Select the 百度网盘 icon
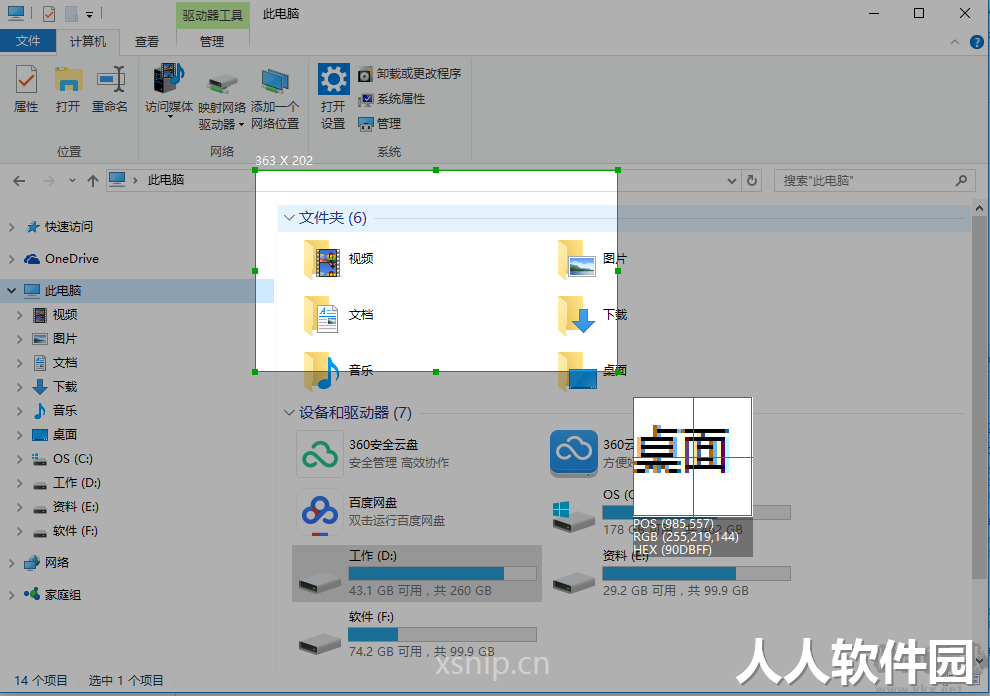This screenshot has width=990, height=696. [x=319, y=512]
